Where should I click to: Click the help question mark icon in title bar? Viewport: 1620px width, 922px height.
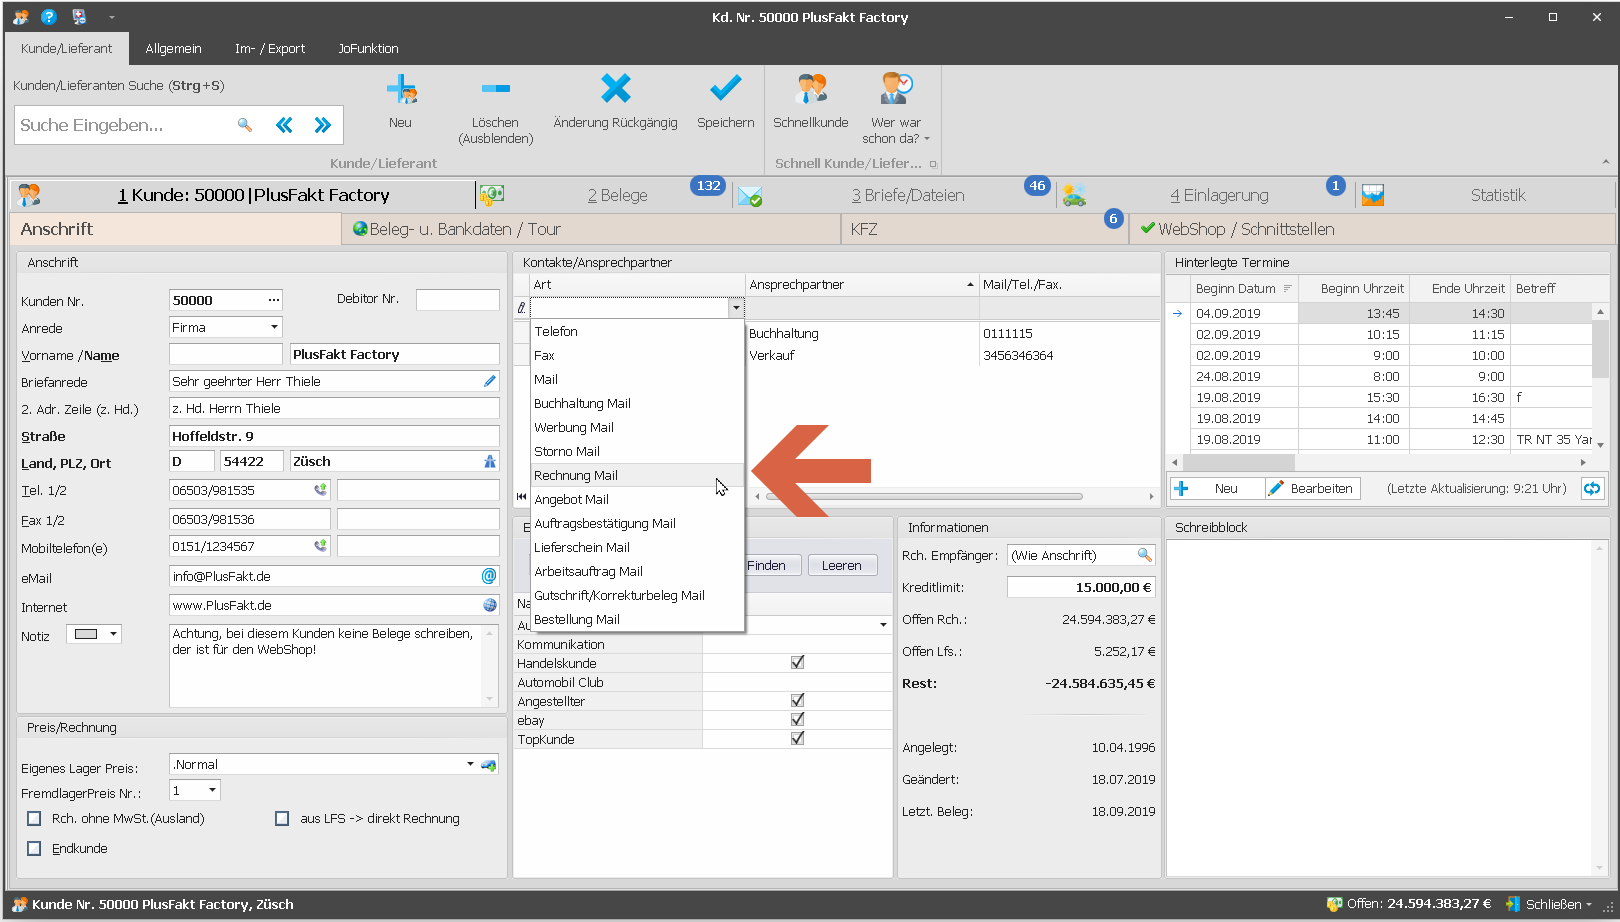pyautogui.click(x=48, y=17)
